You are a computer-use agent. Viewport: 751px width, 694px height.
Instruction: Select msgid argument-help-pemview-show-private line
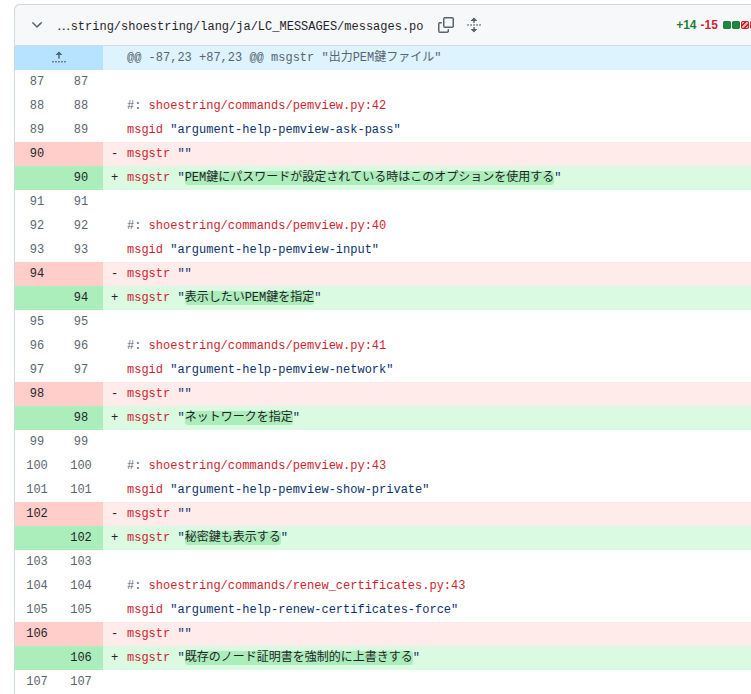tap(278, 489)
